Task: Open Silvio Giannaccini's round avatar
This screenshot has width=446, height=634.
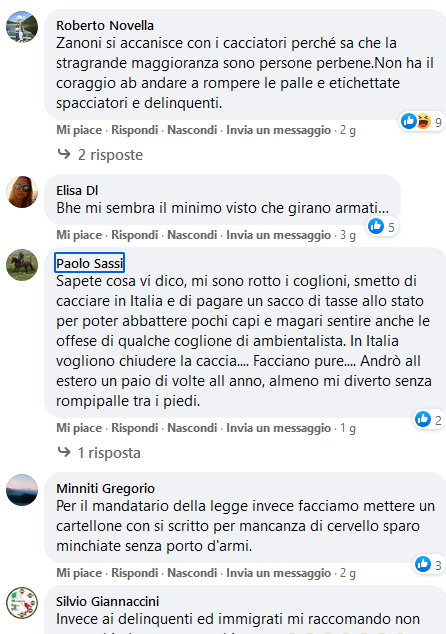Action: 22,602
